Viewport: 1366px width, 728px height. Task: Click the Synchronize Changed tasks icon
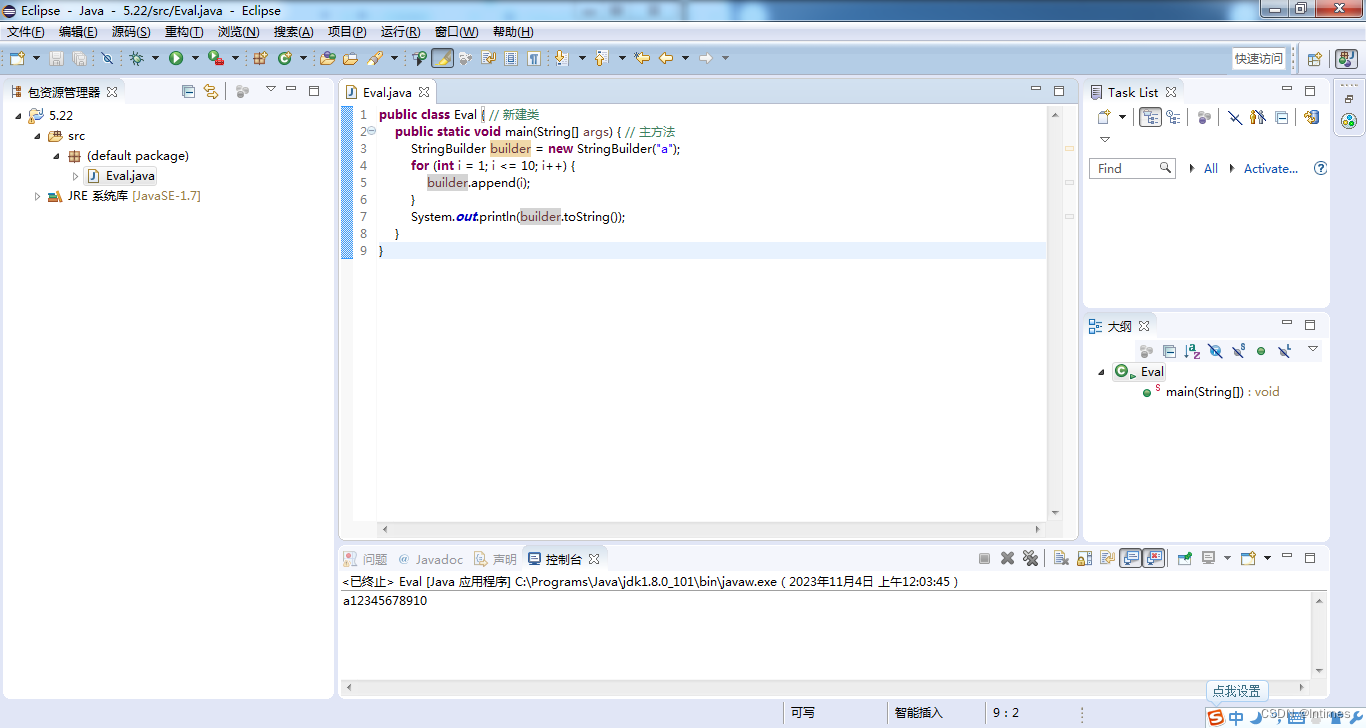[1312, 117]
